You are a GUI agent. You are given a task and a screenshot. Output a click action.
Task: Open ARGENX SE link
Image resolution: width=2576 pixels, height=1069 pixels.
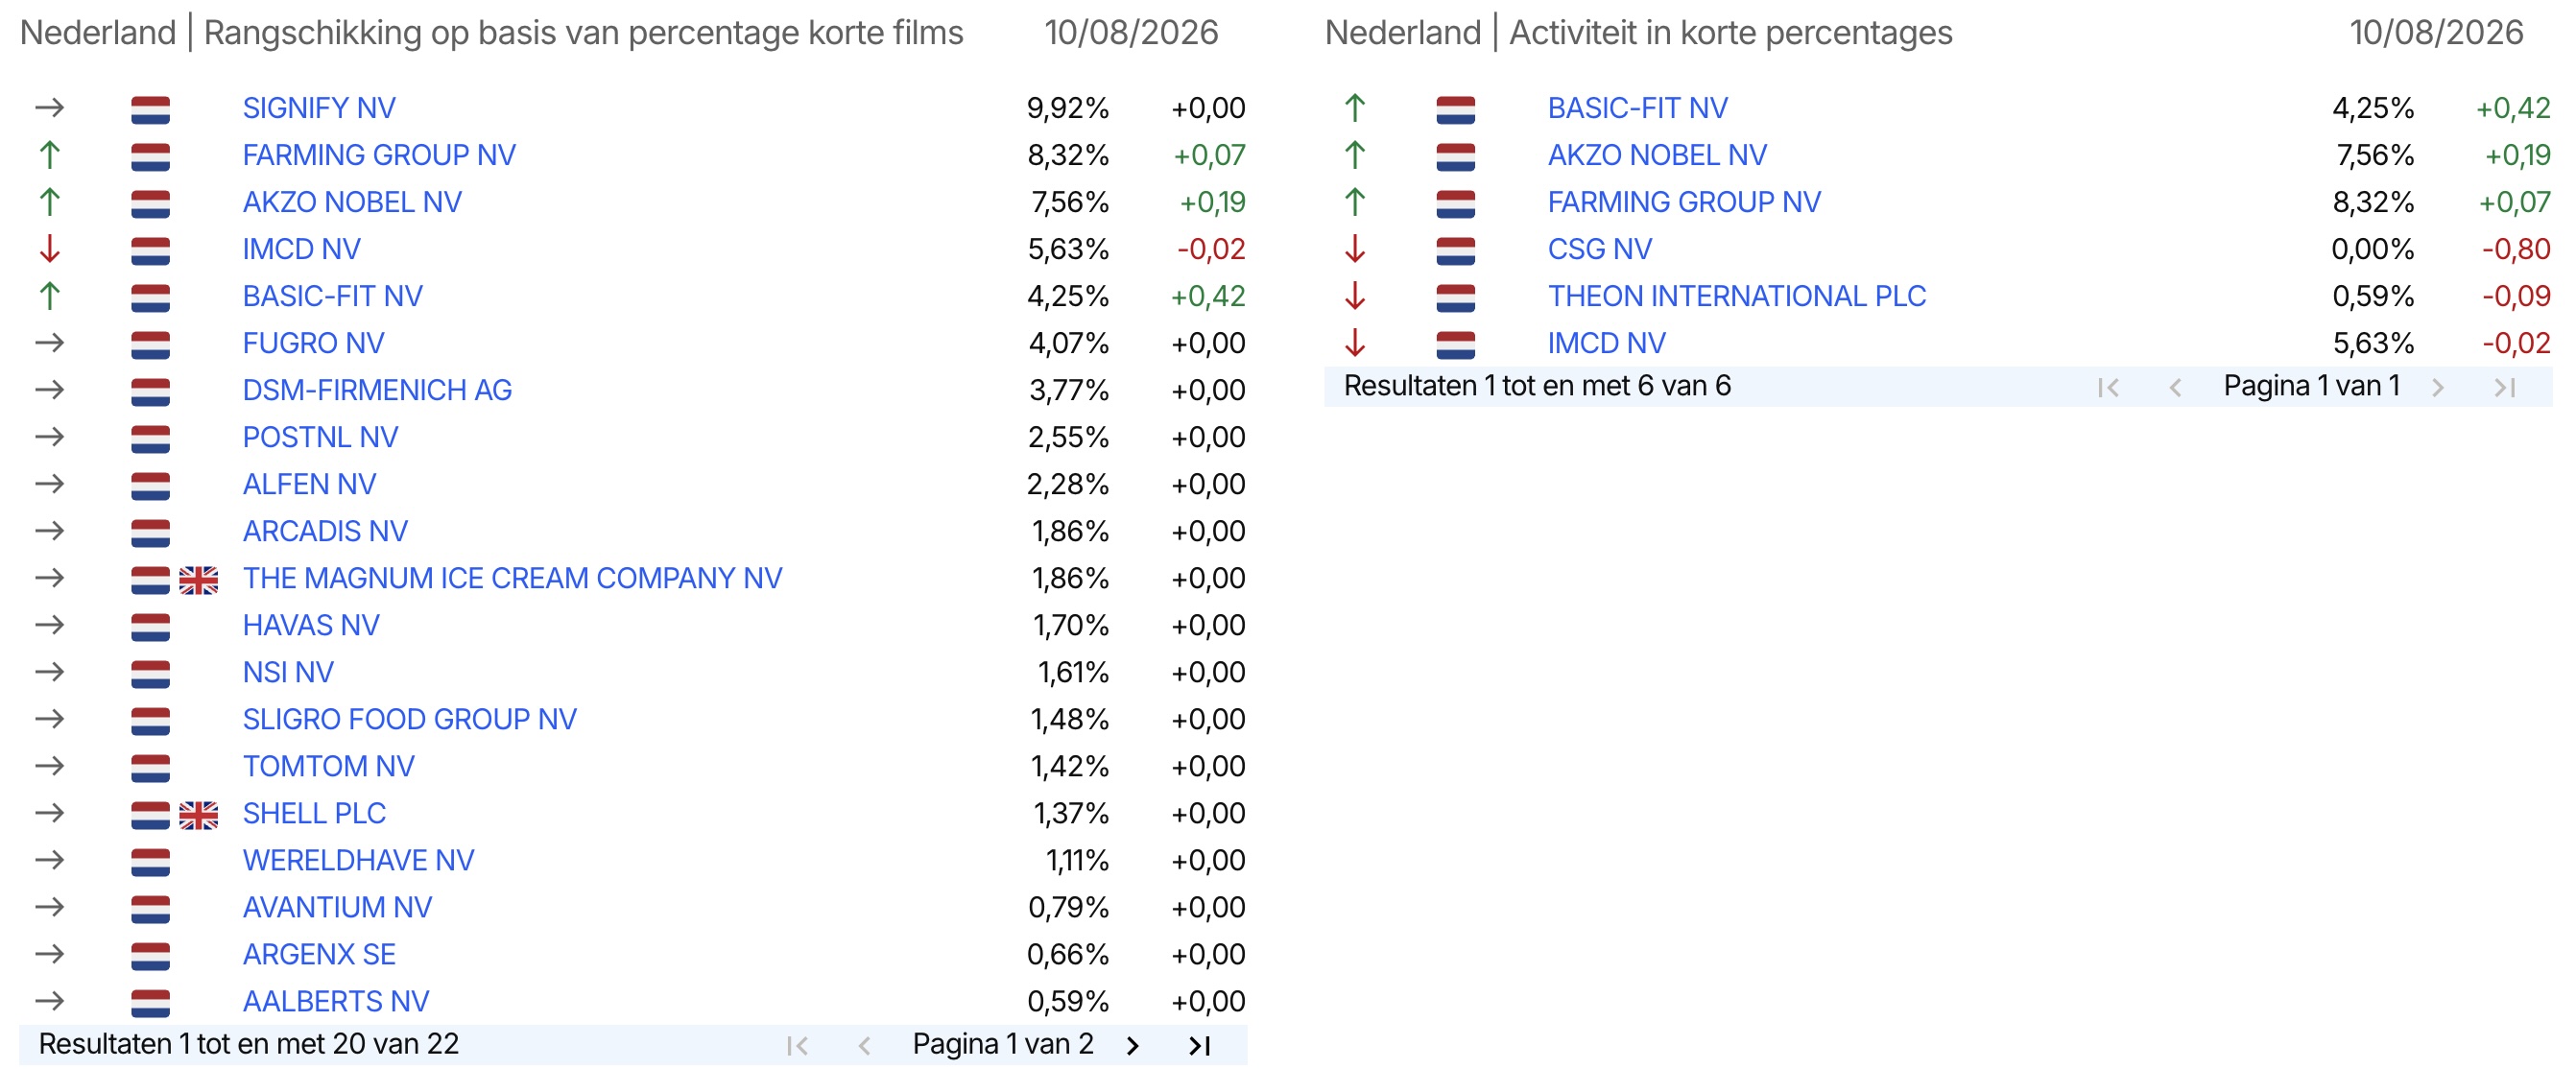(x=319, y=954)
